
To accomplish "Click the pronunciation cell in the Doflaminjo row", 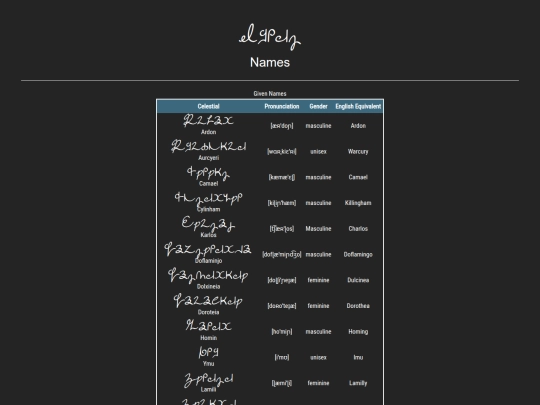I will coord(282,255).
